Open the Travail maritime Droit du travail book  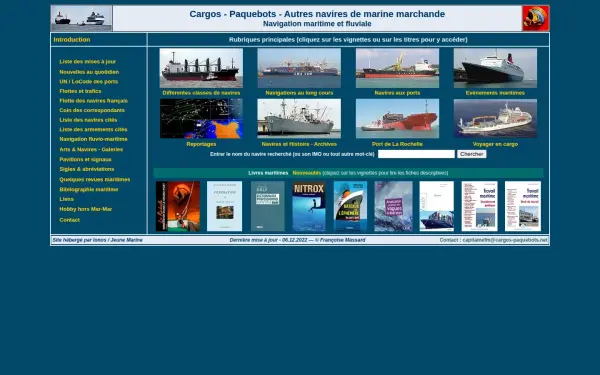[523, 206]
